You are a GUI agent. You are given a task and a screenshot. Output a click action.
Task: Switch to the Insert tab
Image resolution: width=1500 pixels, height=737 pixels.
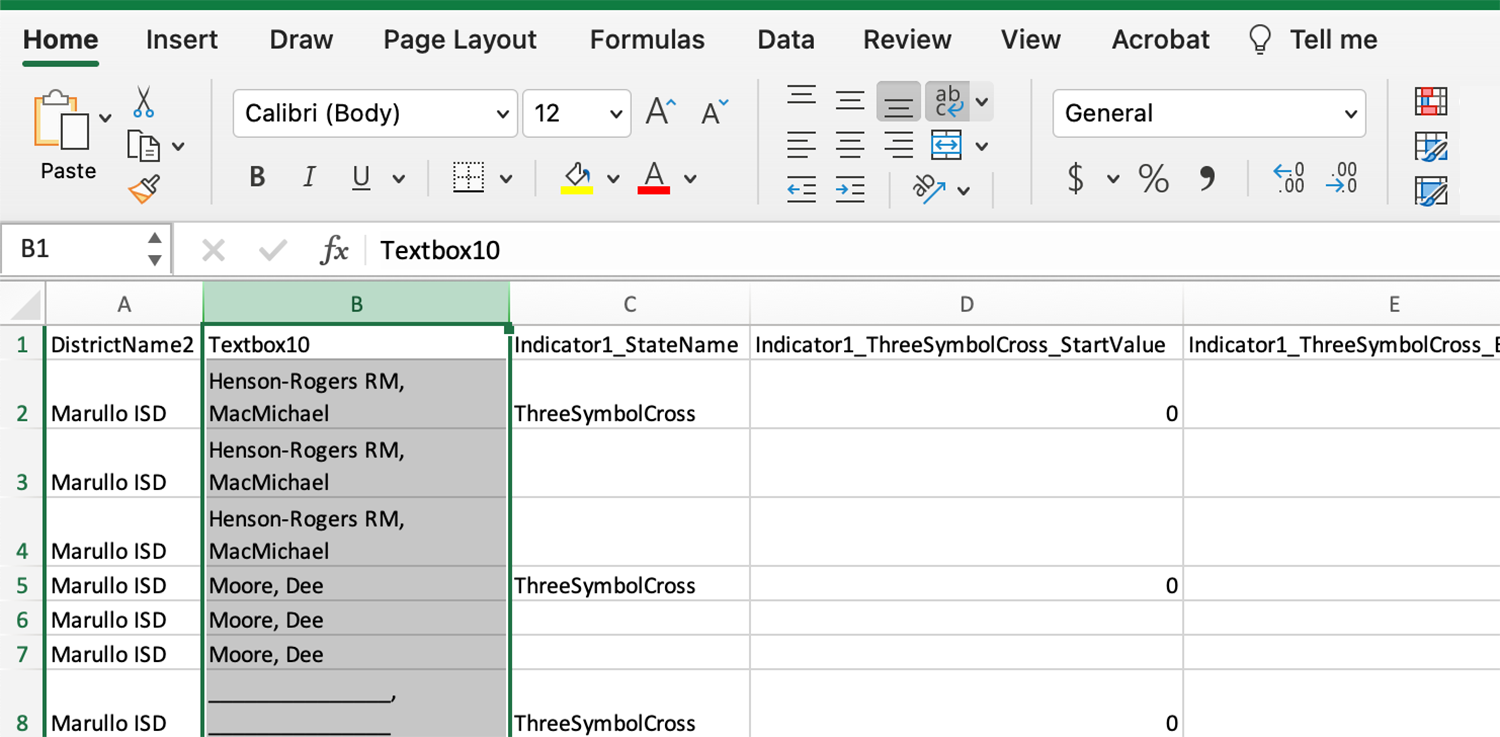click(182, 40)
